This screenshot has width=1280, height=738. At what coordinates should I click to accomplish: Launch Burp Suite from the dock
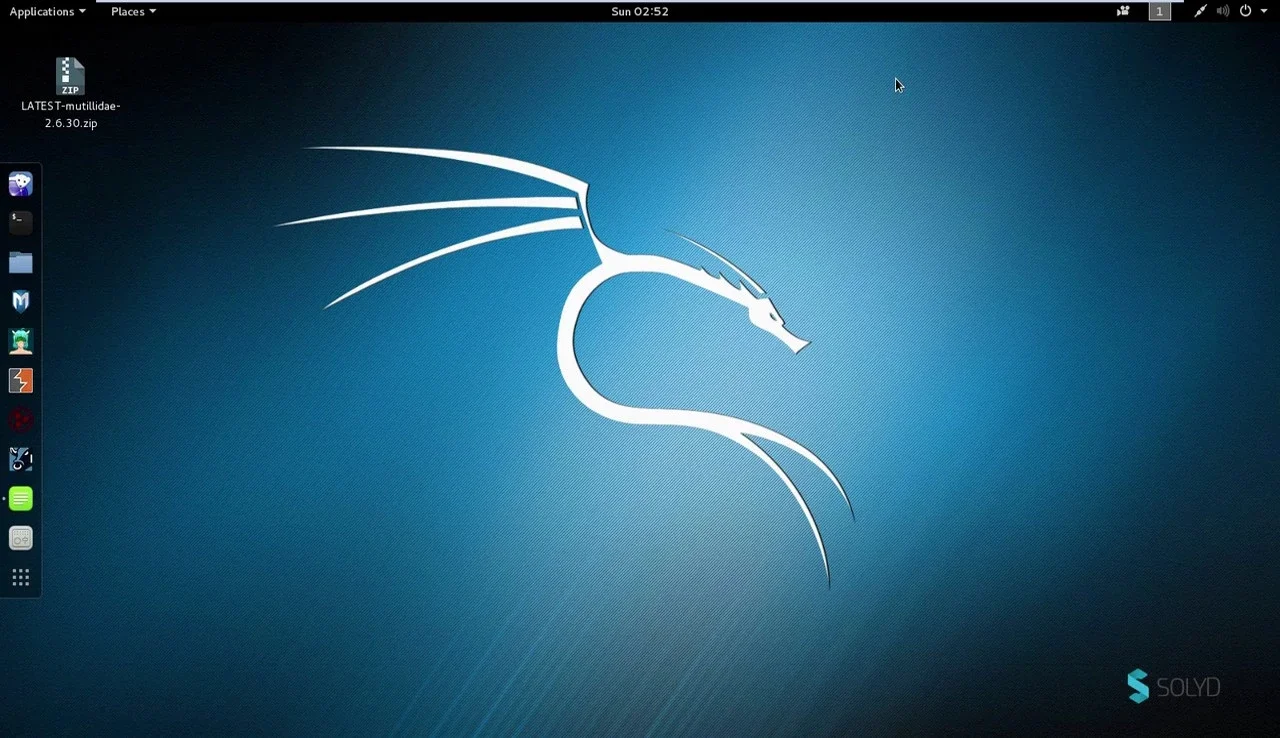click(x=21, y=380)
